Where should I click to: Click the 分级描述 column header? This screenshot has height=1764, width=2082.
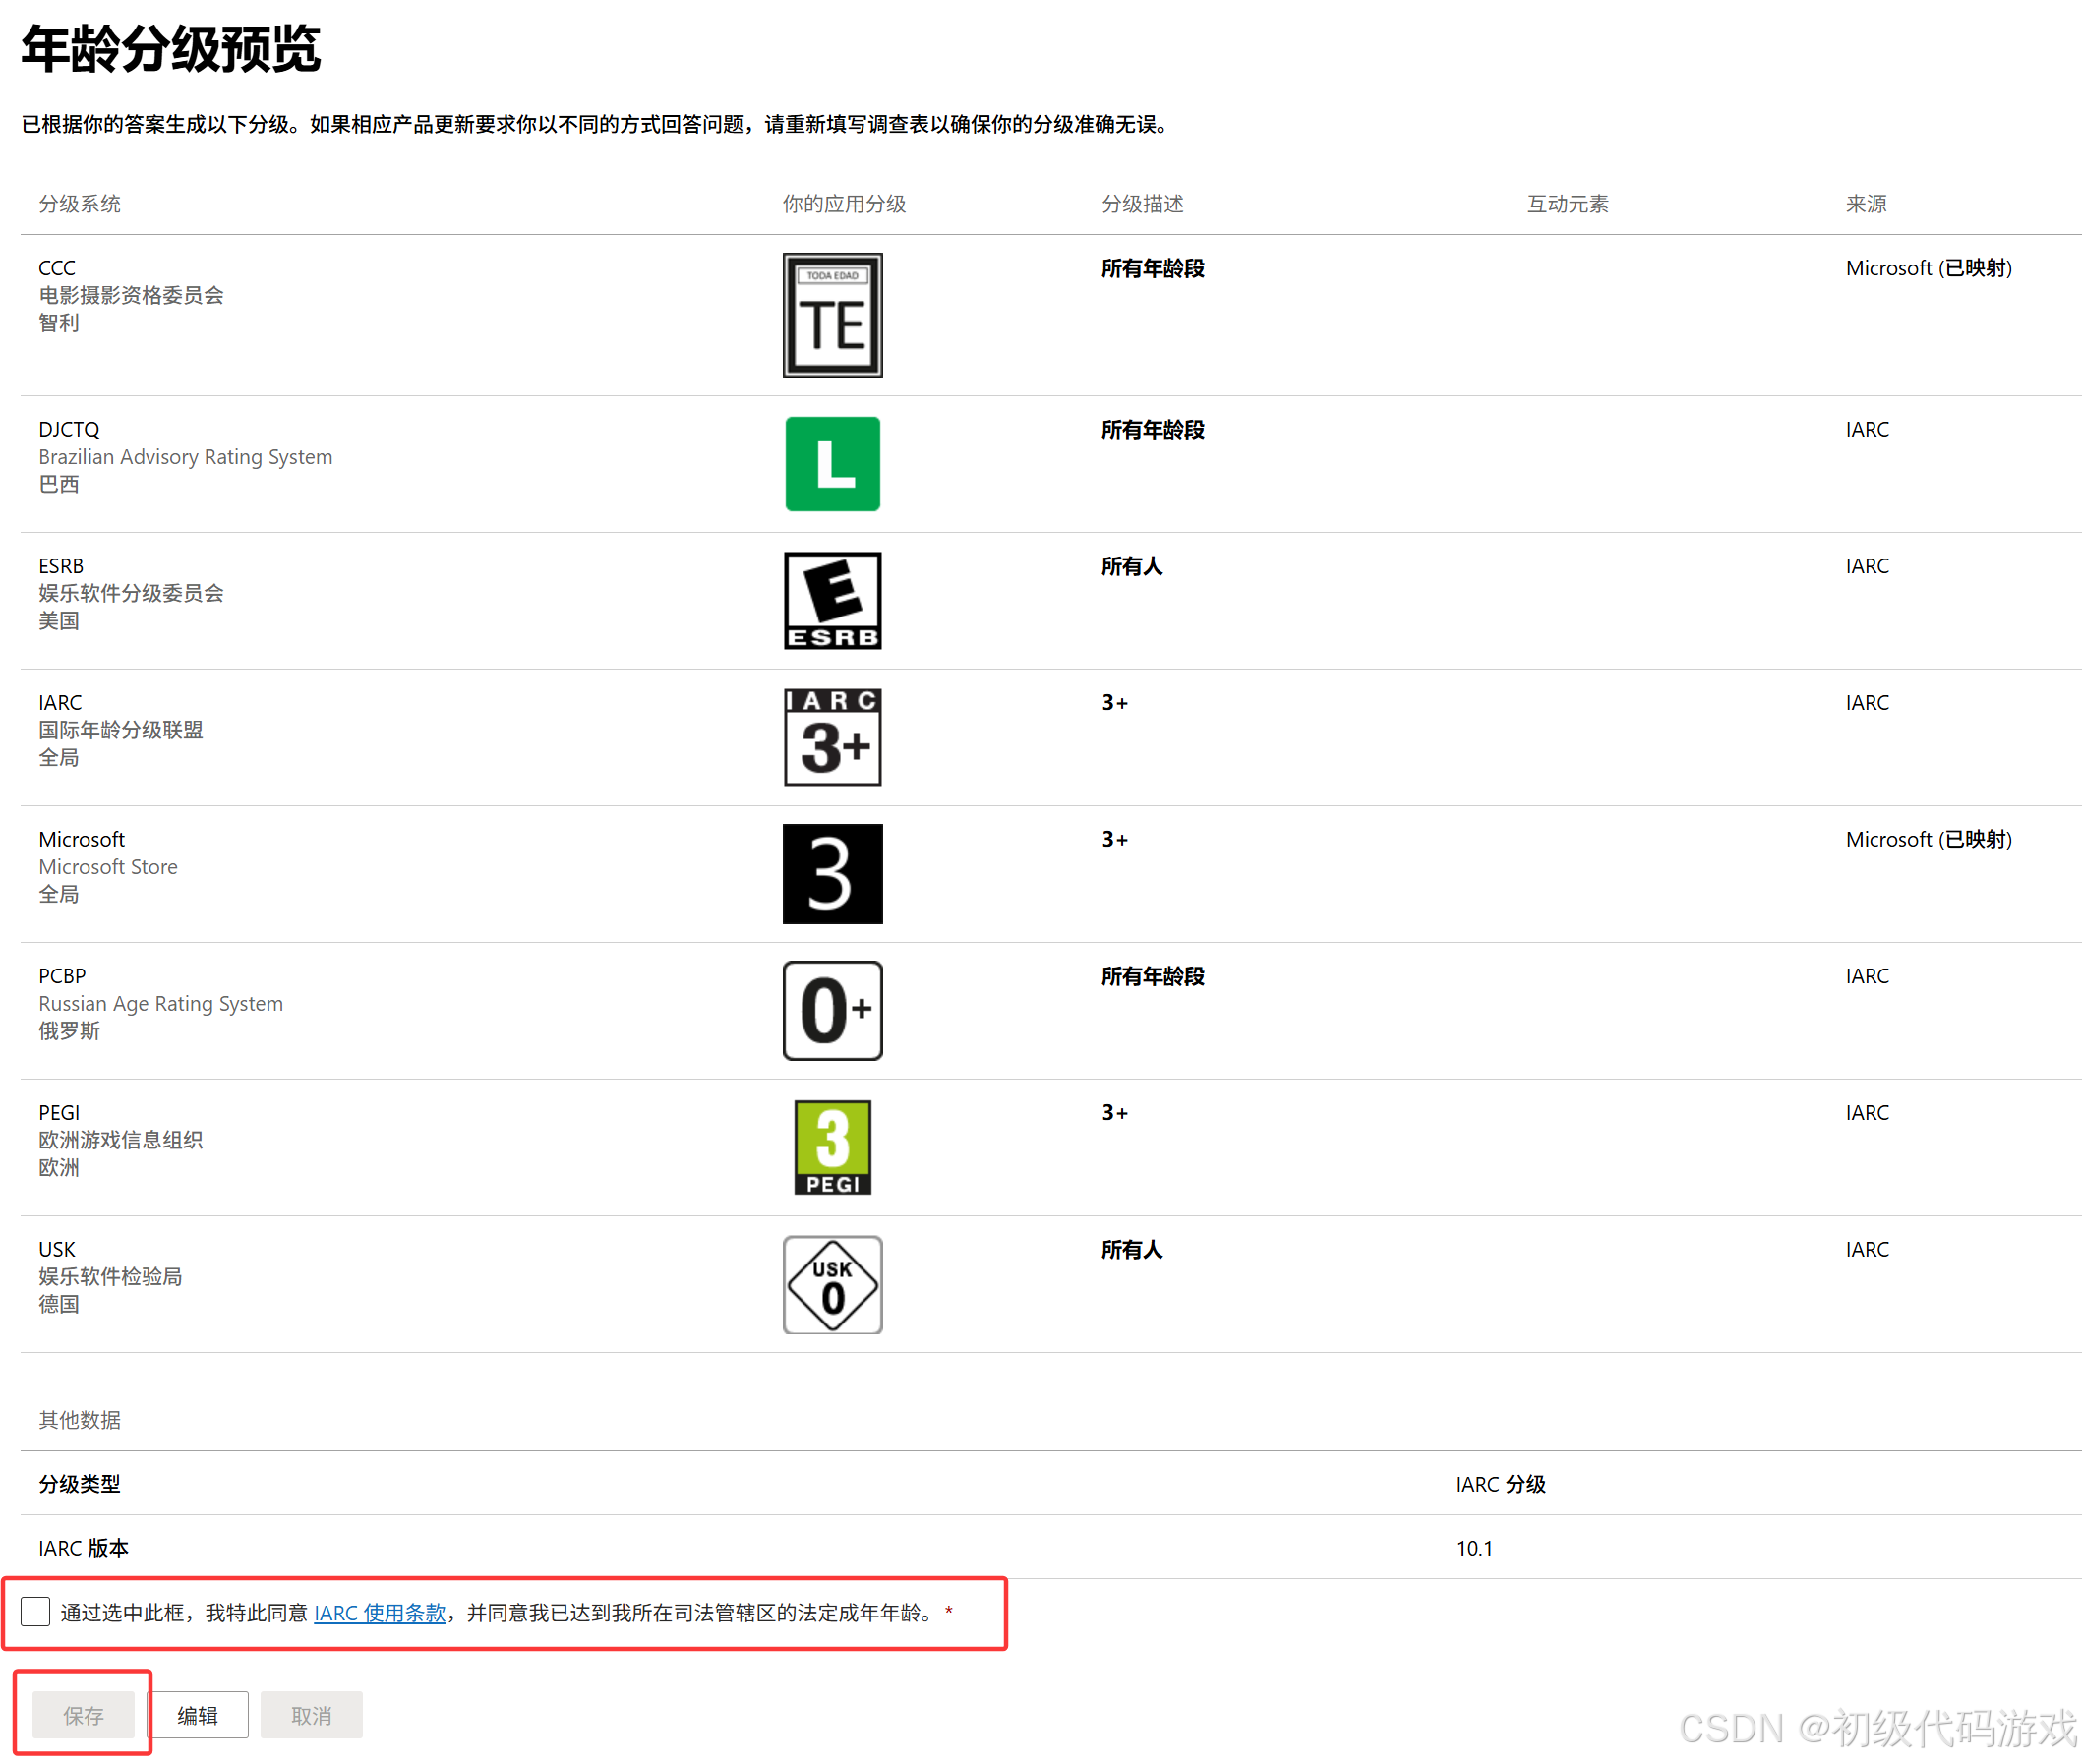coord(1141,204)
